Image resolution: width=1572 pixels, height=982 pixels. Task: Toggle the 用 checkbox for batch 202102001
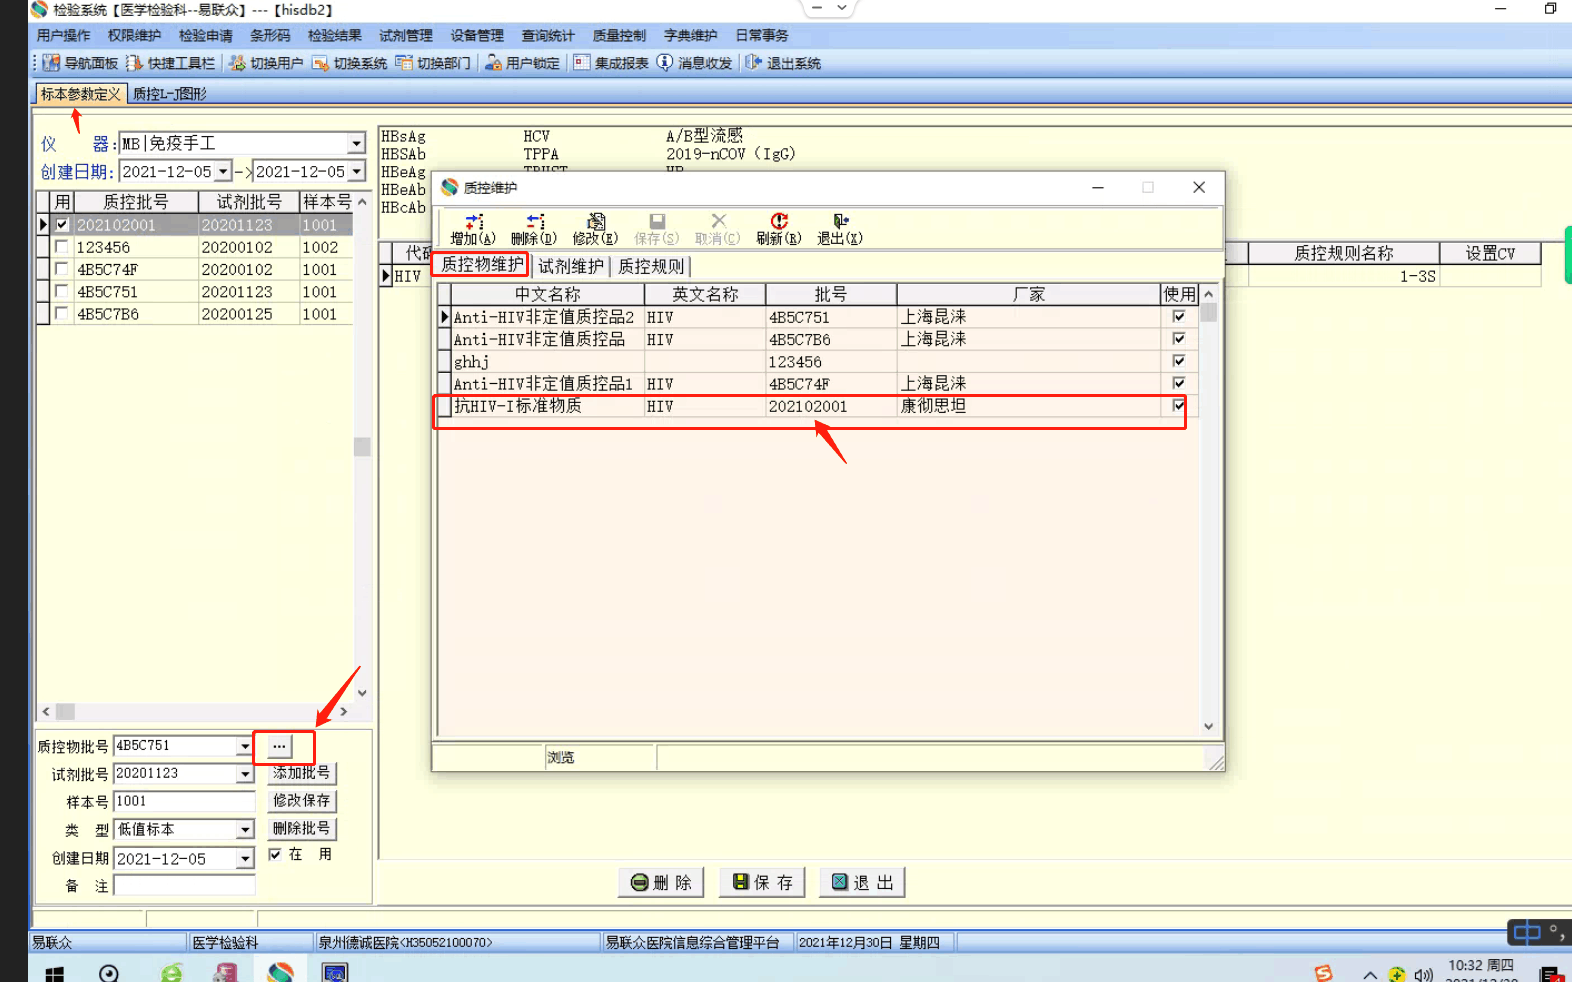click(62, 225)
